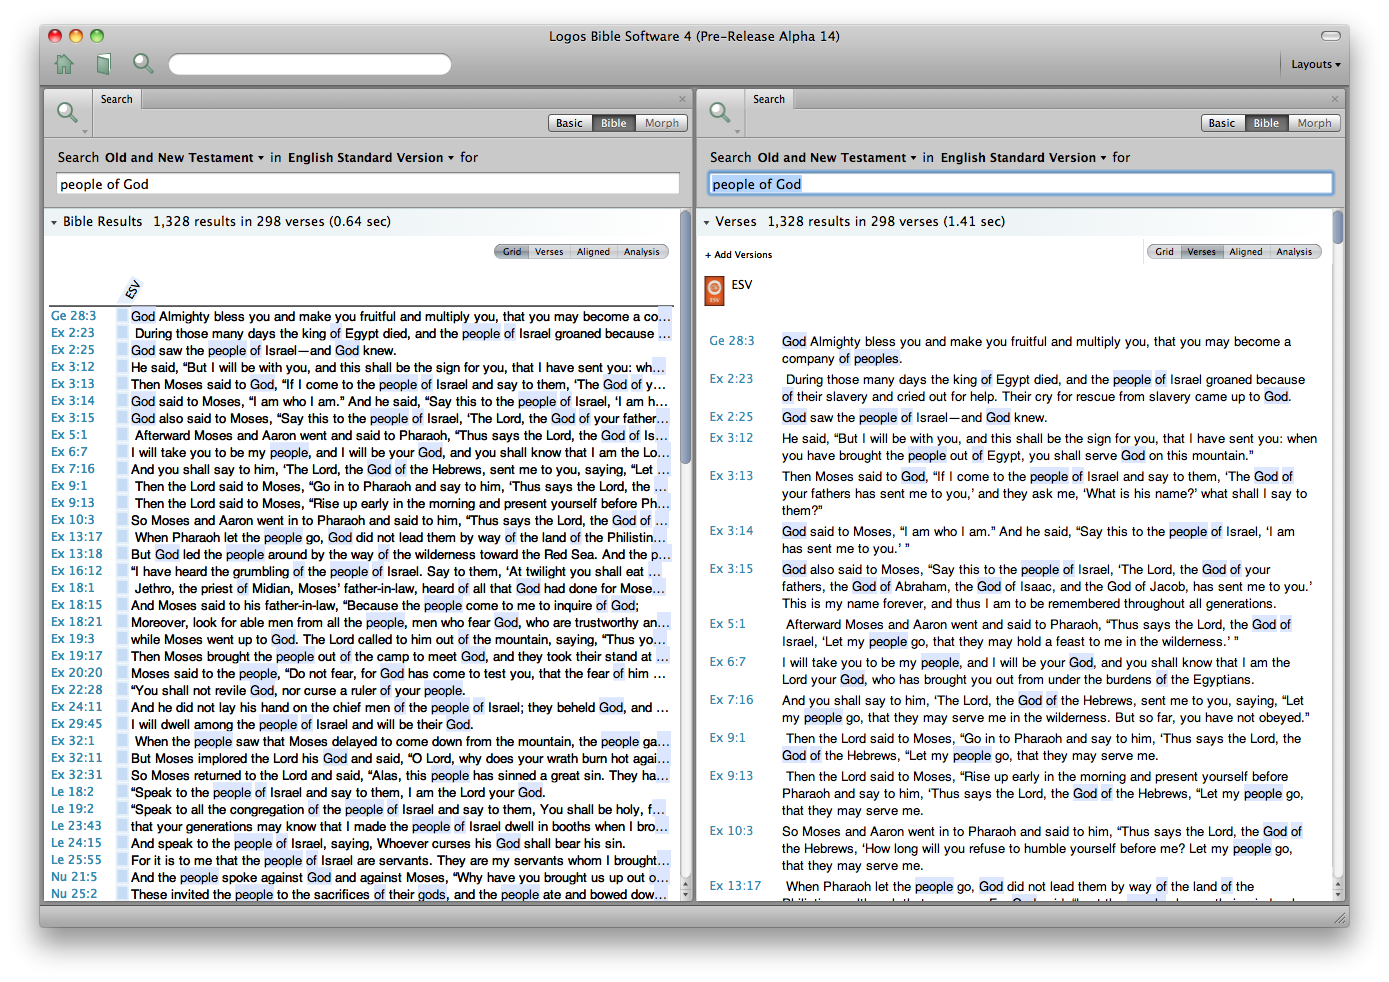Click the ESV version label in right panel
Screen dimensions: 1389x982
click(742, 285)
